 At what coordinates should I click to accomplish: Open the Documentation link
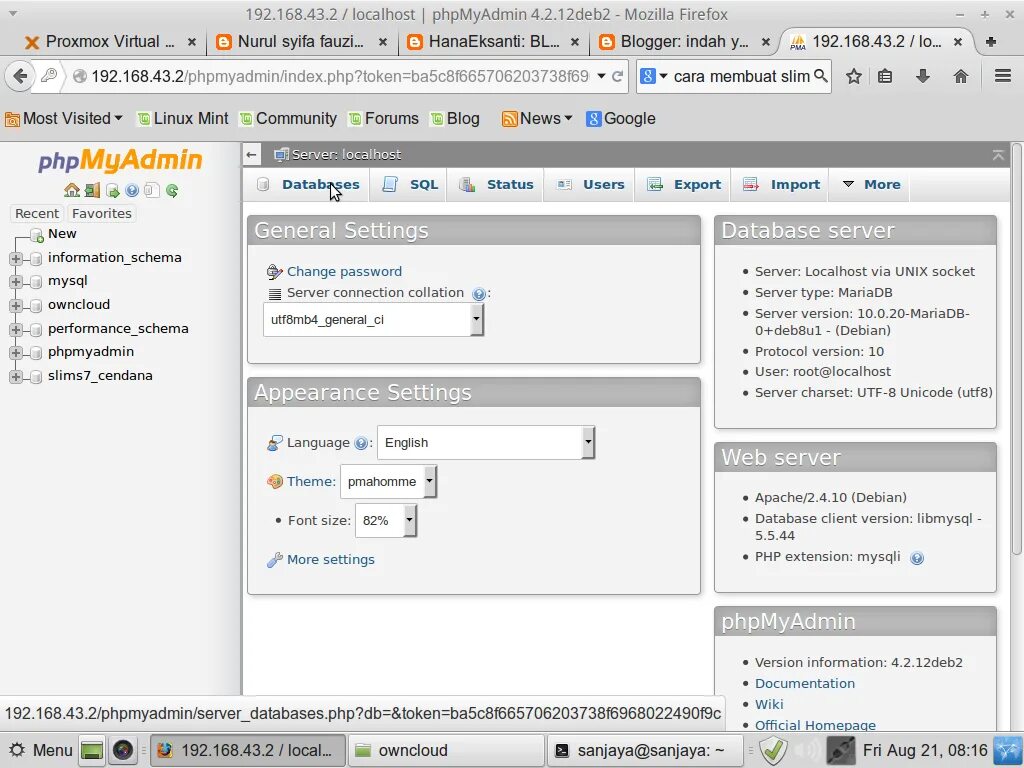[x=805, y=684]
